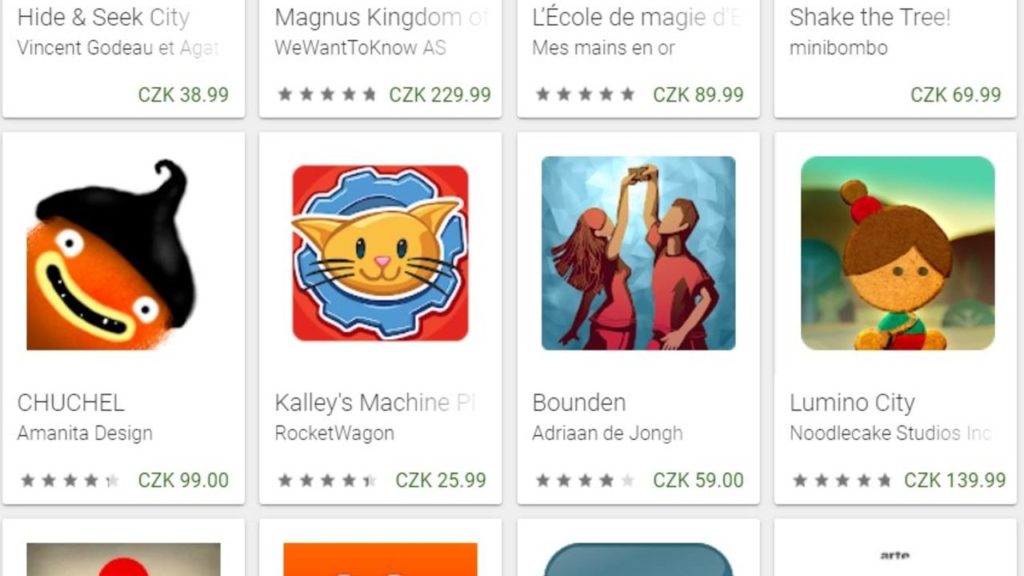Open the red circle app thumbnail at bottom
Screen dimensions: 1024x576
[x=123, y=560]
